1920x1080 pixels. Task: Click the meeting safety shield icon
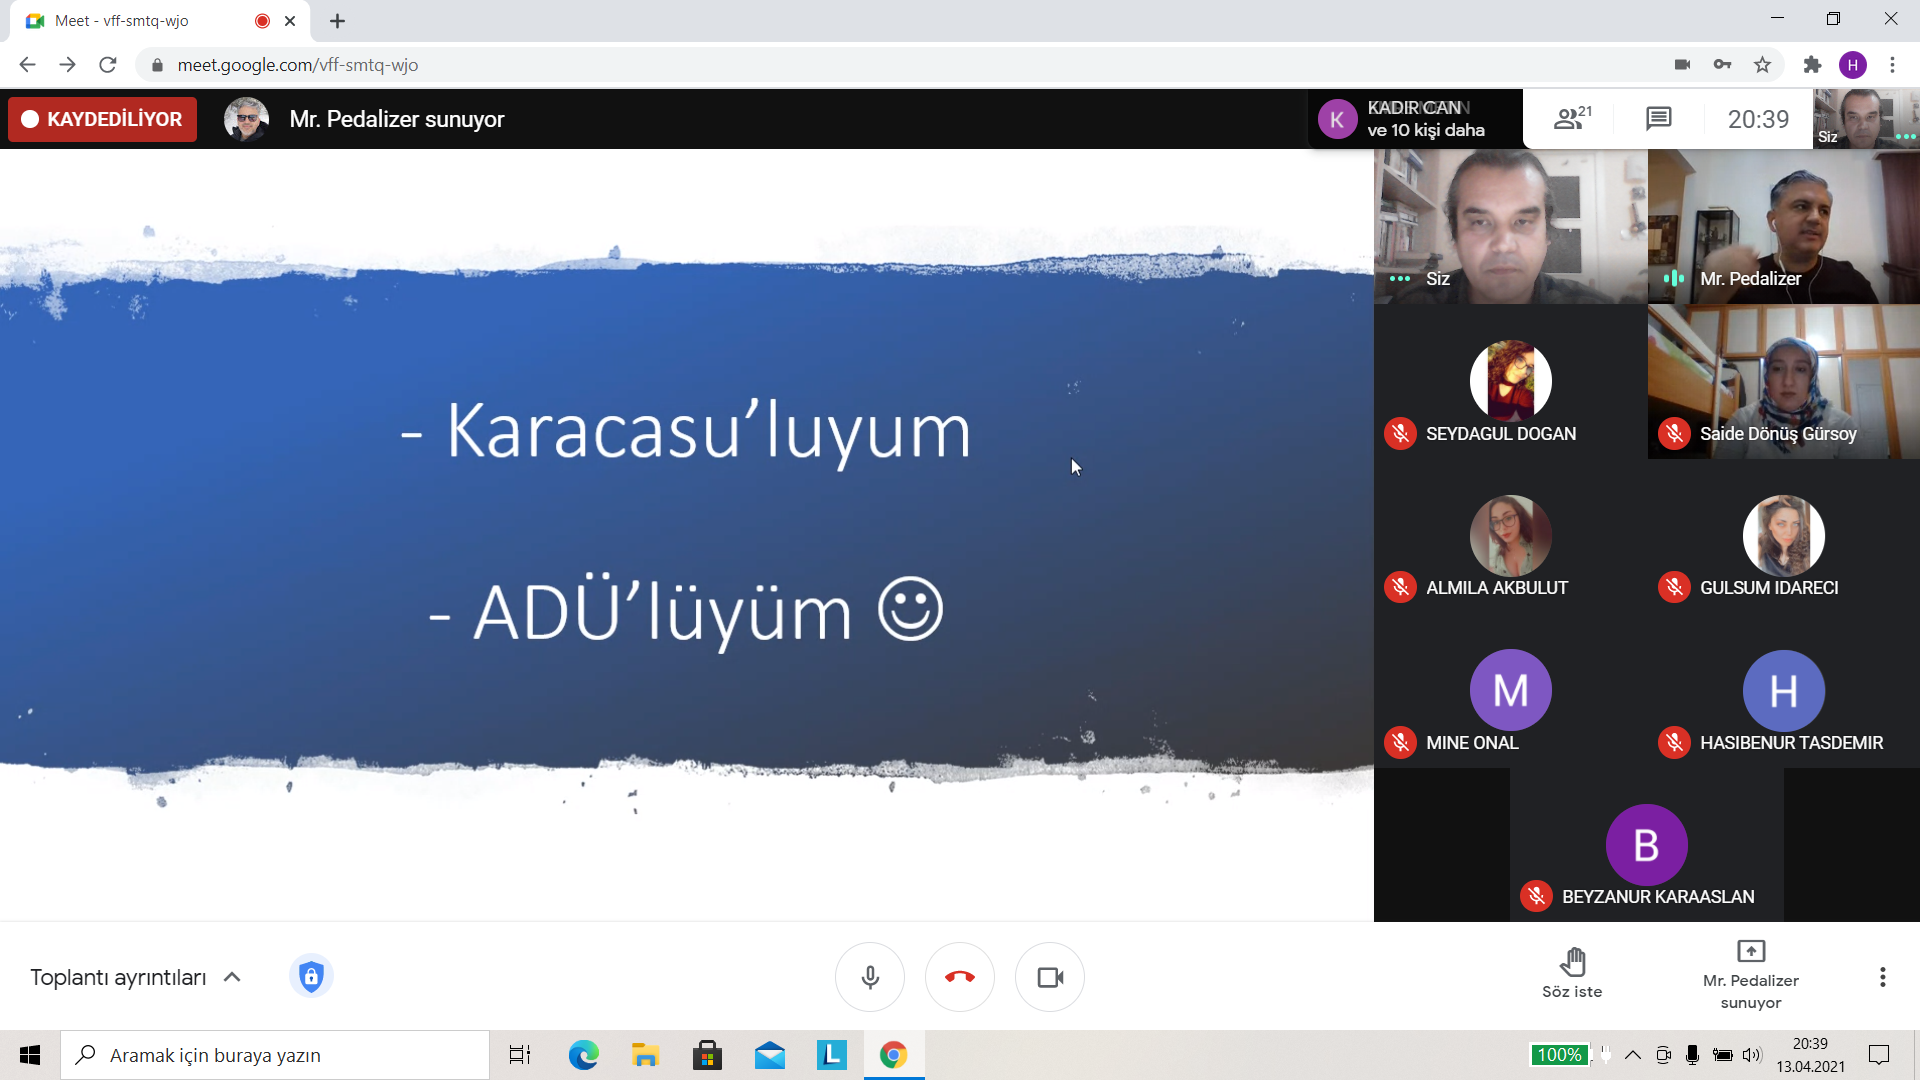pos(311,976)
